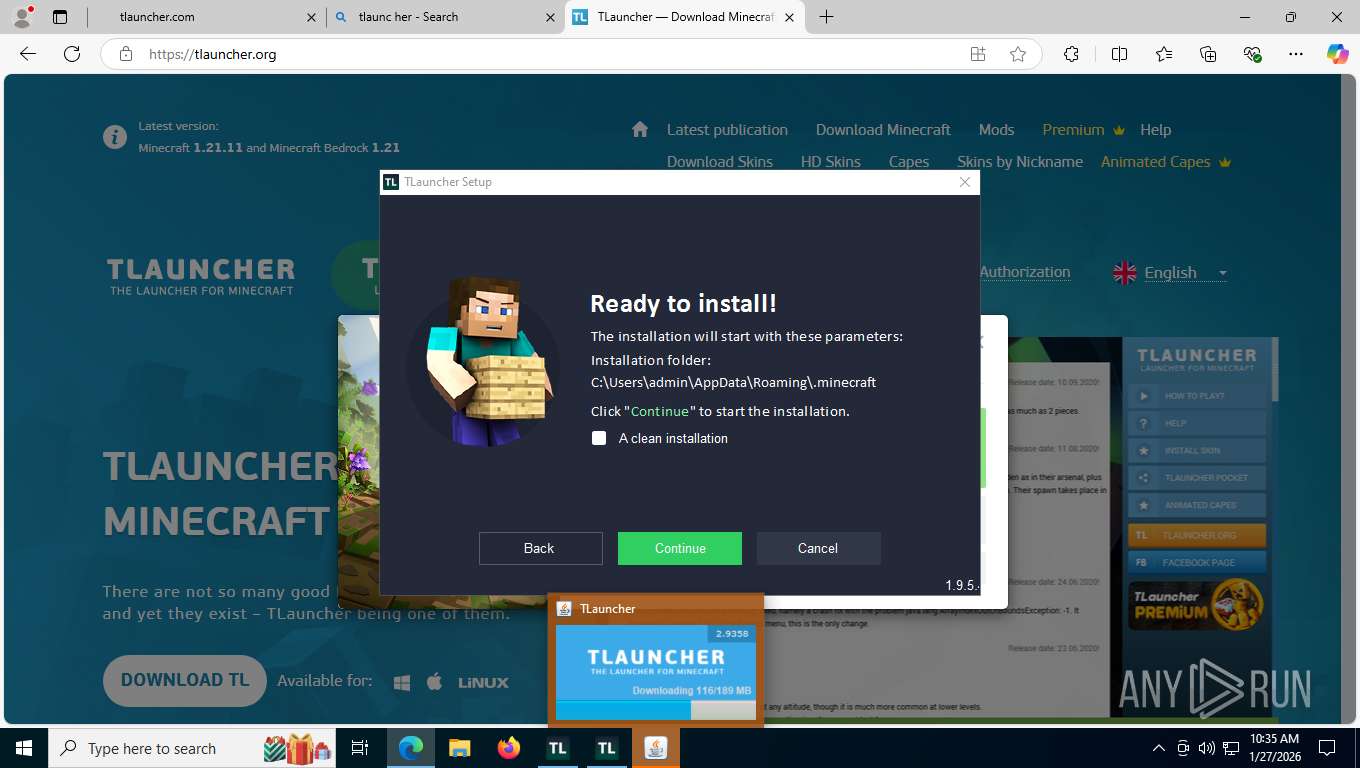The width and height of the screenshot is (1360, 768).
Task: Open the Favorites list icon
Action: coord(1164,54)
